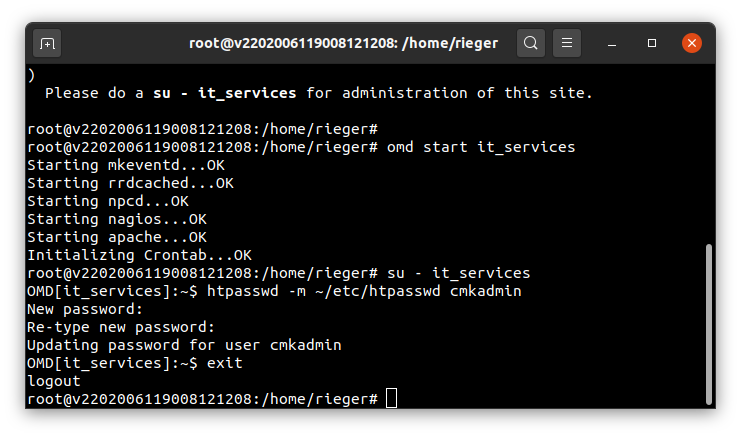Open the hamburger menu
The width and height of the screenshot is (741, 437).
pos(567,43)
